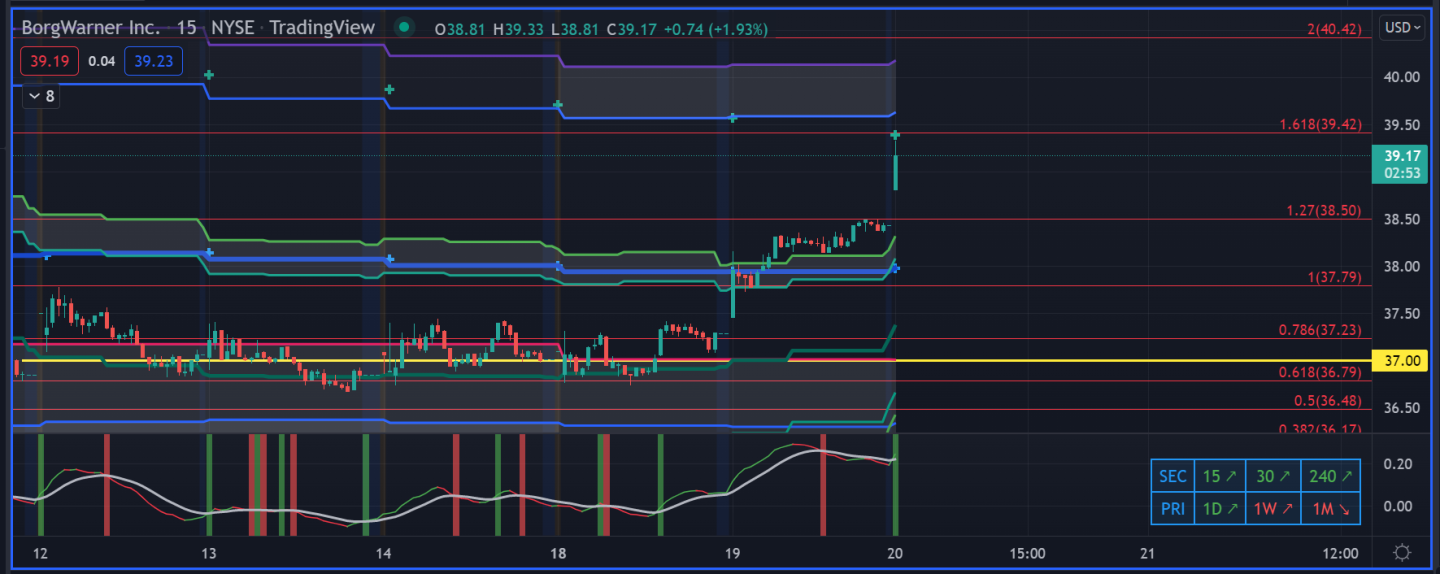The height and width of the screenshot is (574, 1440).
Task: Click the red sell price 39.19 button
Action: 49,61
